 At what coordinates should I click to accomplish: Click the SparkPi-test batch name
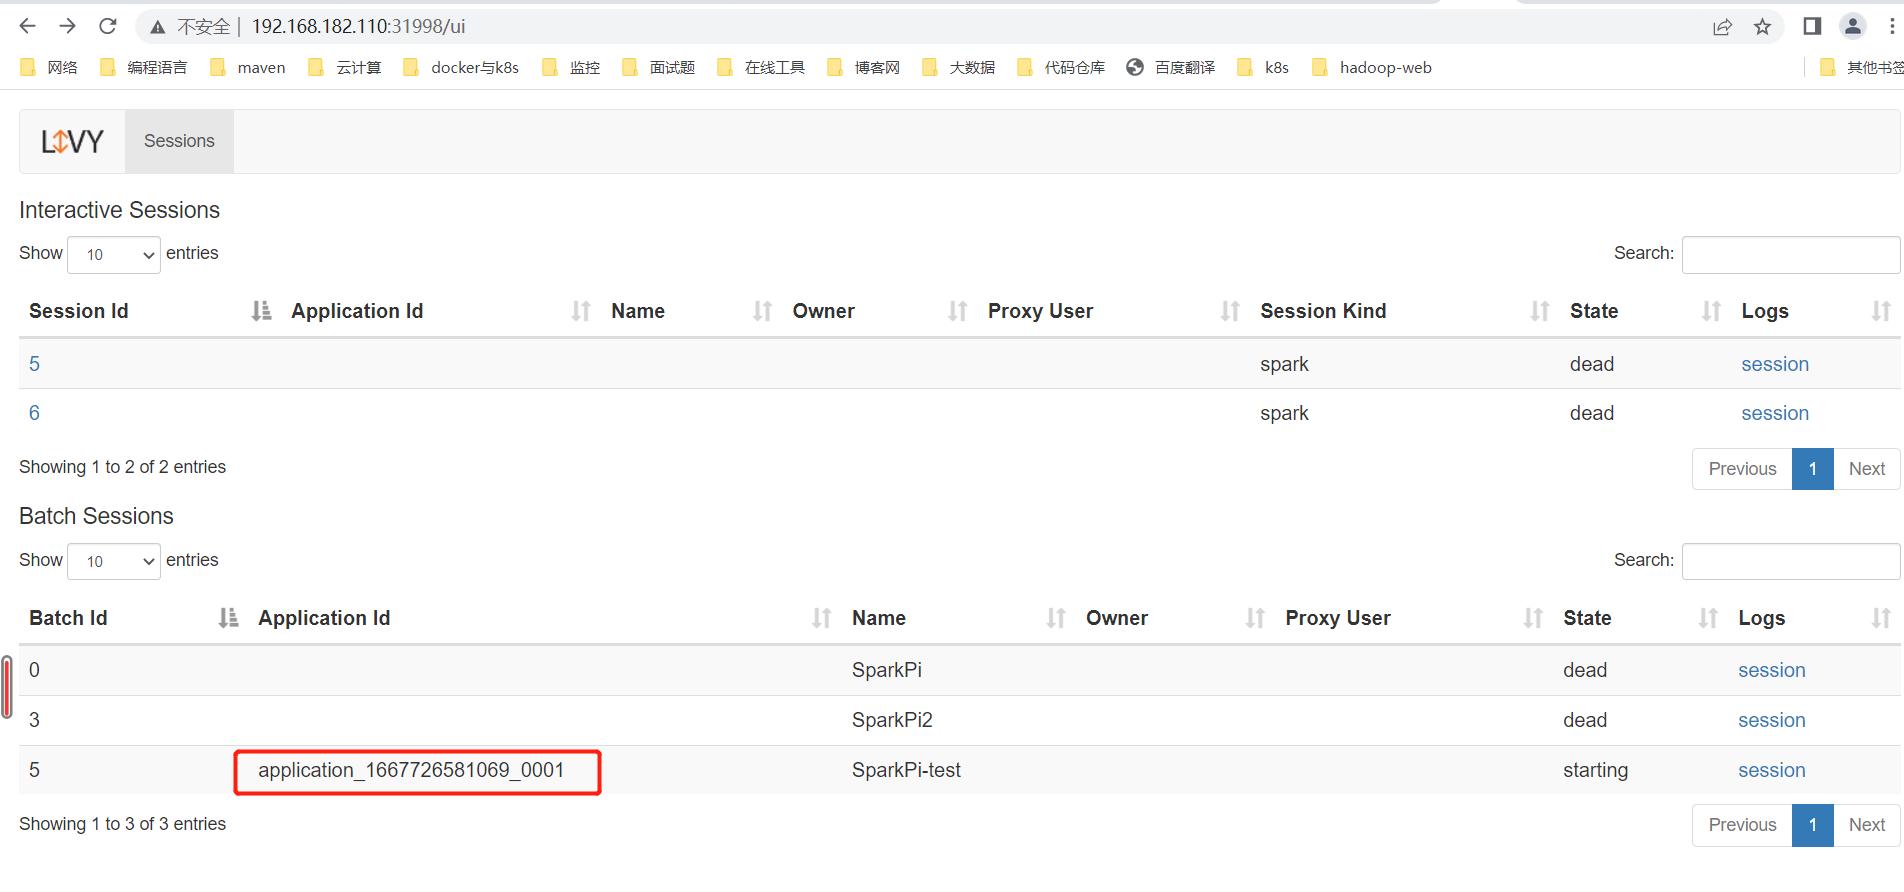pyautogui.click(x=906, y=770)
